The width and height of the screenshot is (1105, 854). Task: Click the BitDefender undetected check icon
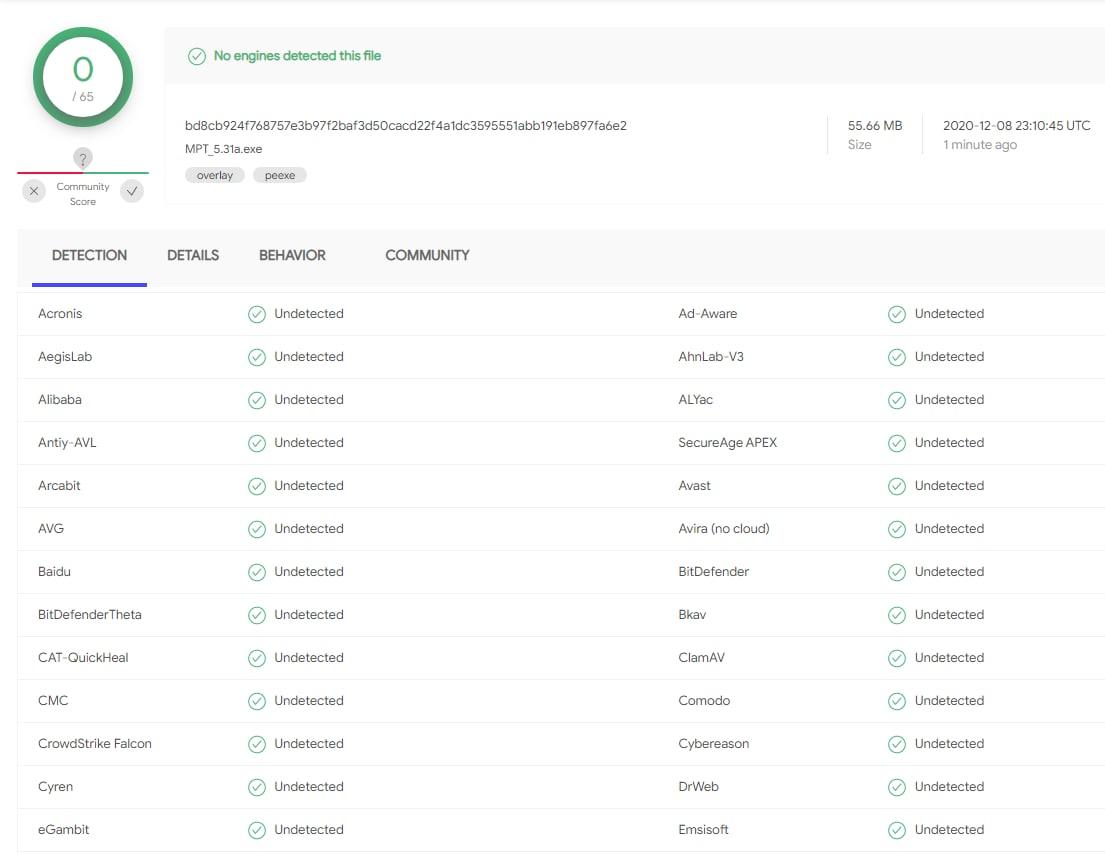tap(896, 572)
